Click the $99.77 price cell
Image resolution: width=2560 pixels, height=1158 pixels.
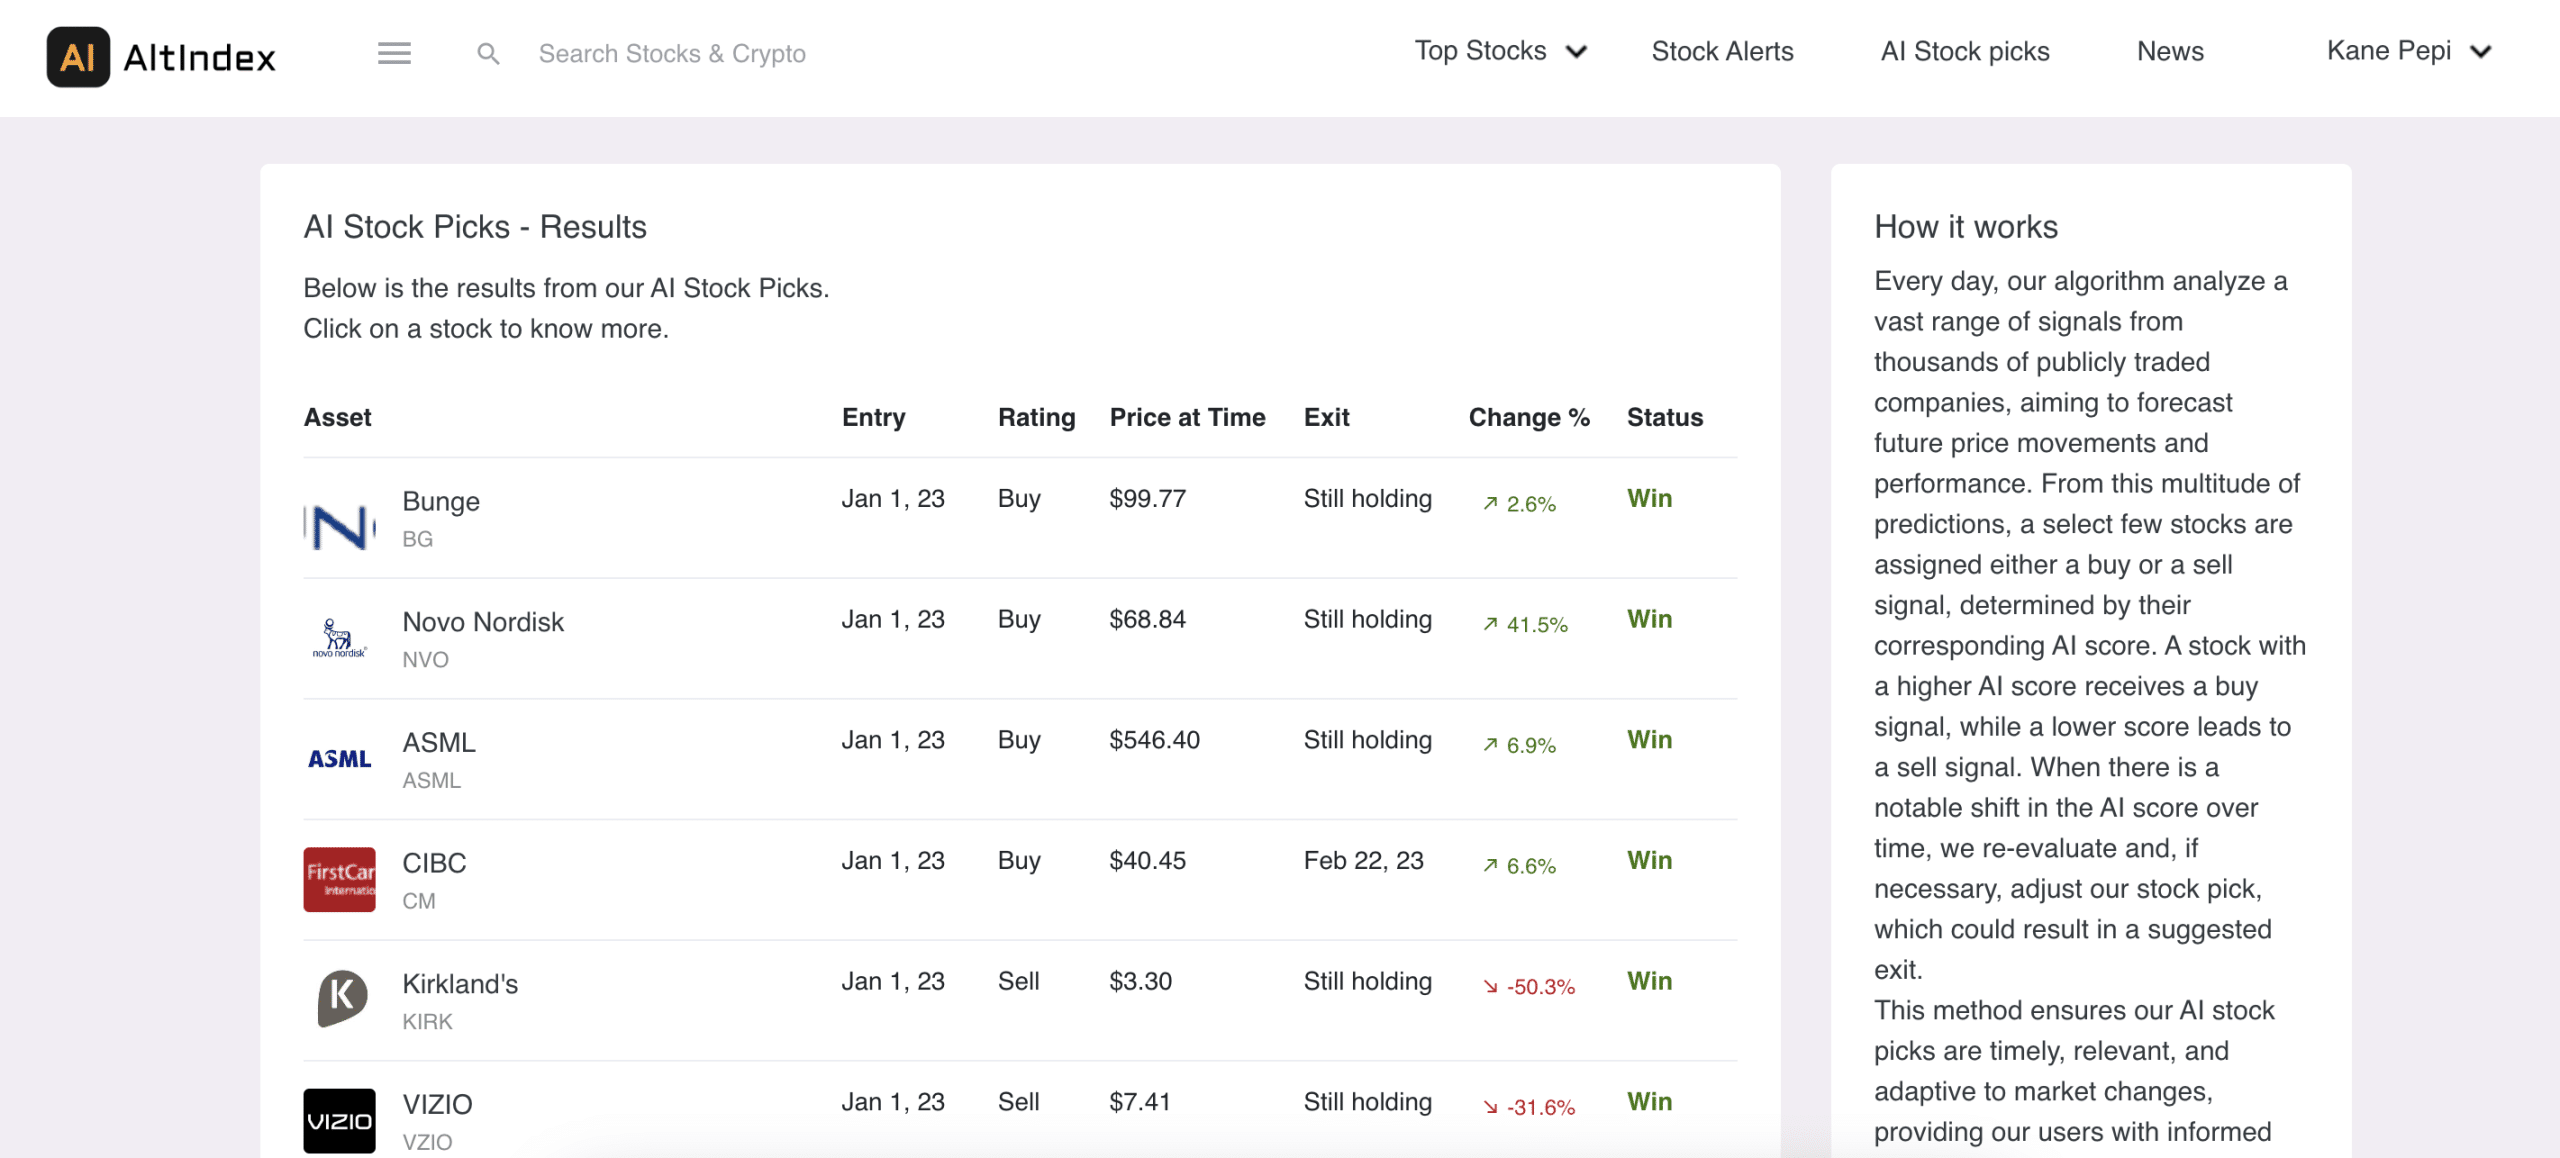1148,498
